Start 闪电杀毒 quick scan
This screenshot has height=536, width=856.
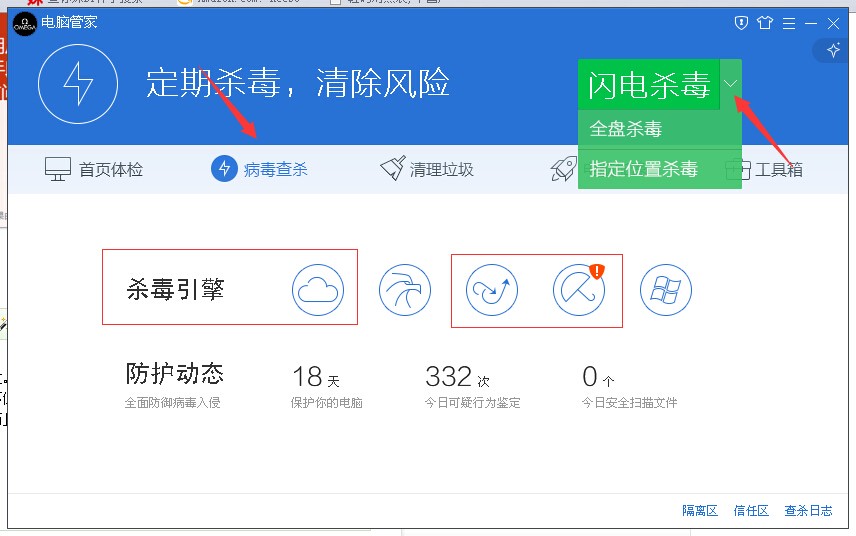point(649,85)
